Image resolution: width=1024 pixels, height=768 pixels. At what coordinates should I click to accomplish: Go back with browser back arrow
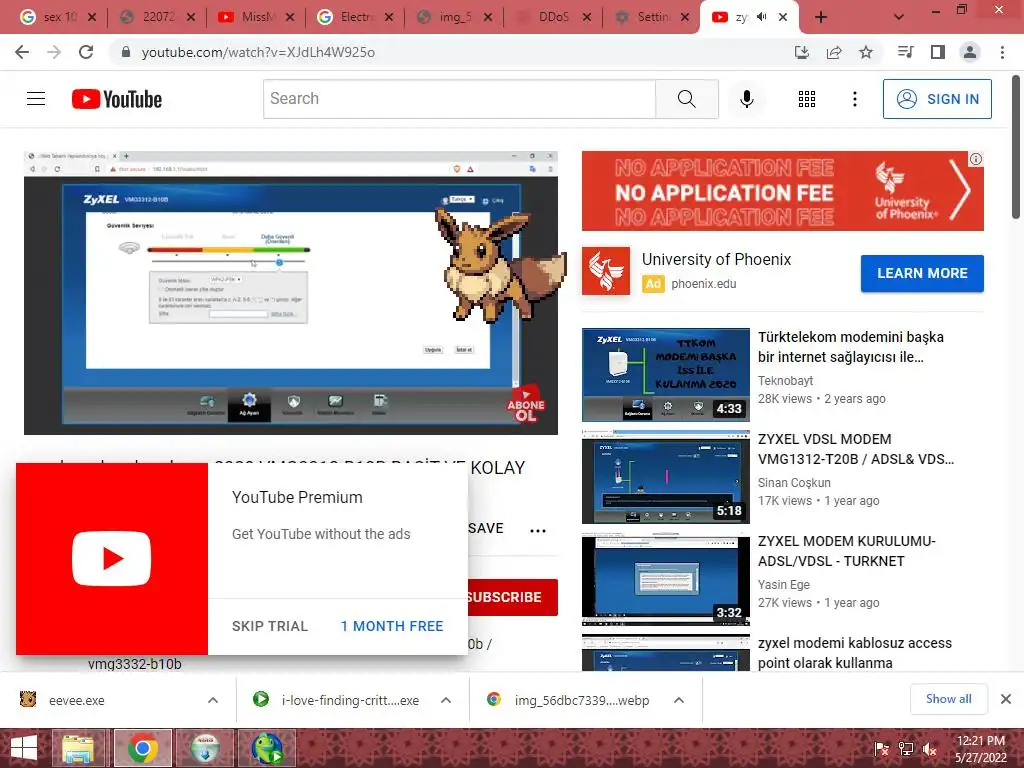[x=22, y=52]
